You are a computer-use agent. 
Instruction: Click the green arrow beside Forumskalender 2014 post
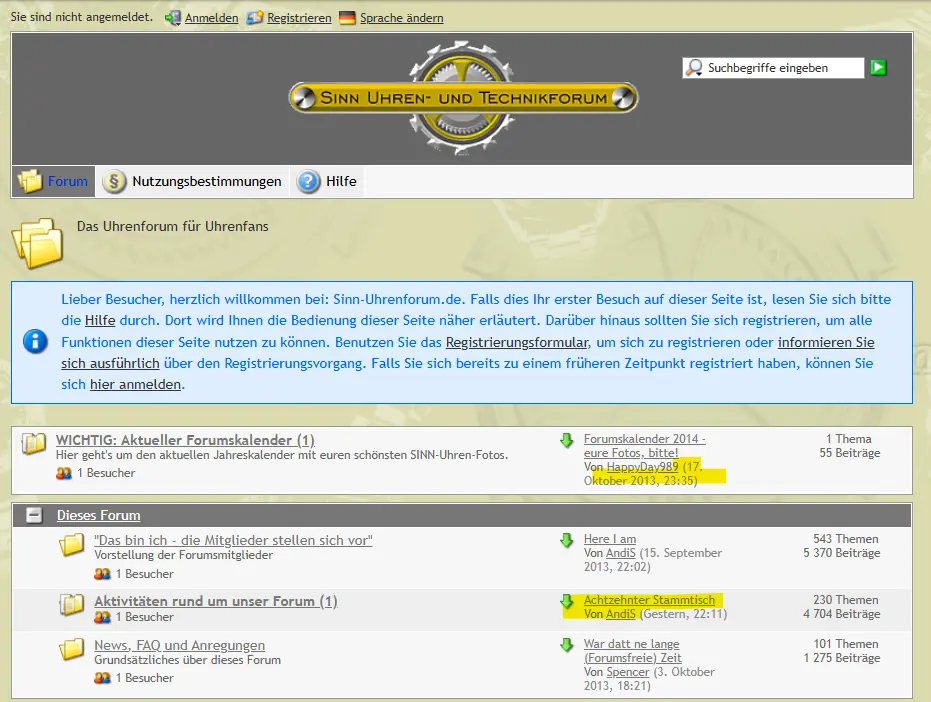tap(566, 441)
